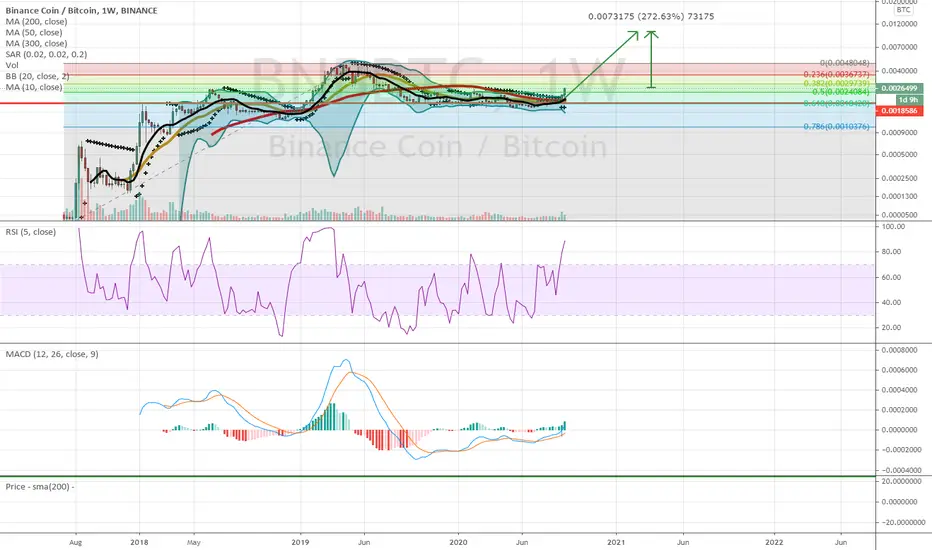
Task: Click the 2019 label on the time axis
Action: (x=300, y=542)
